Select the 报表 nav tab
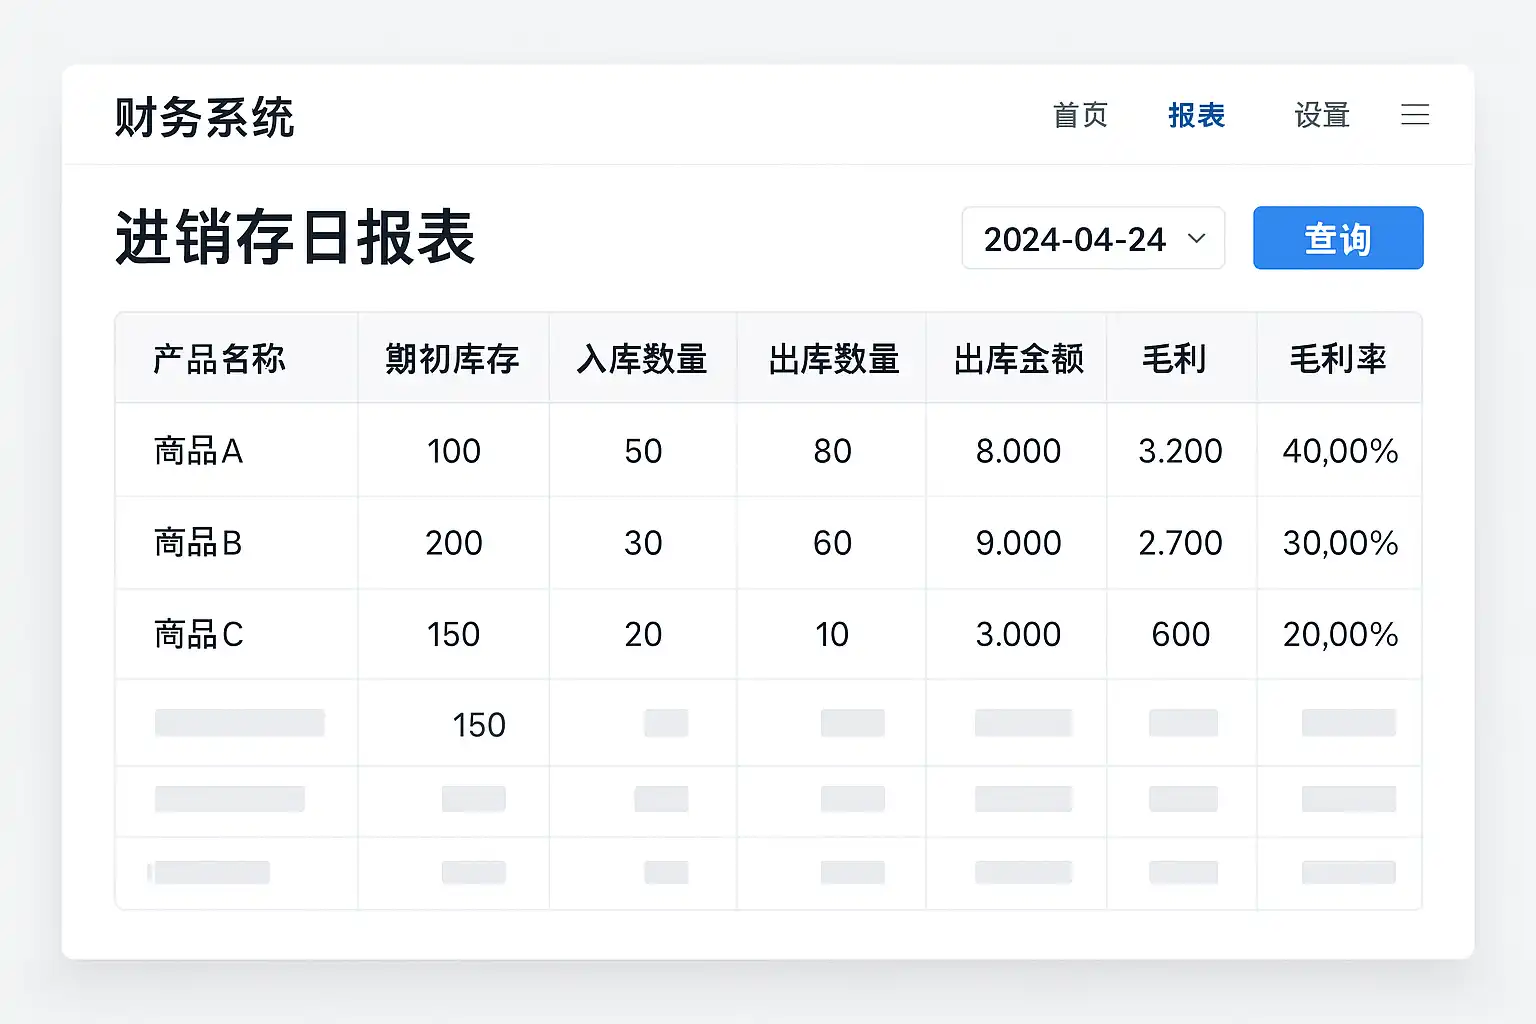This screenshot has height=1024, width=1536. pyautogui.click(x=1196, y=116)
